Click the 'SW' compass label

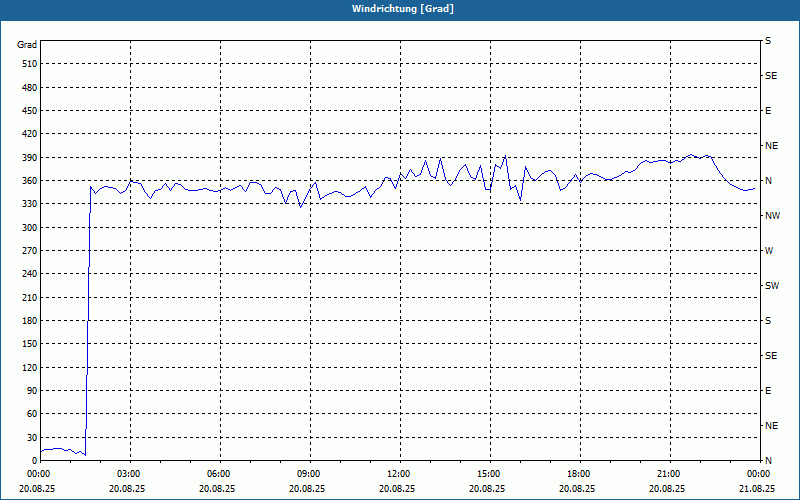pyautogui.click(x=772, y=286)
